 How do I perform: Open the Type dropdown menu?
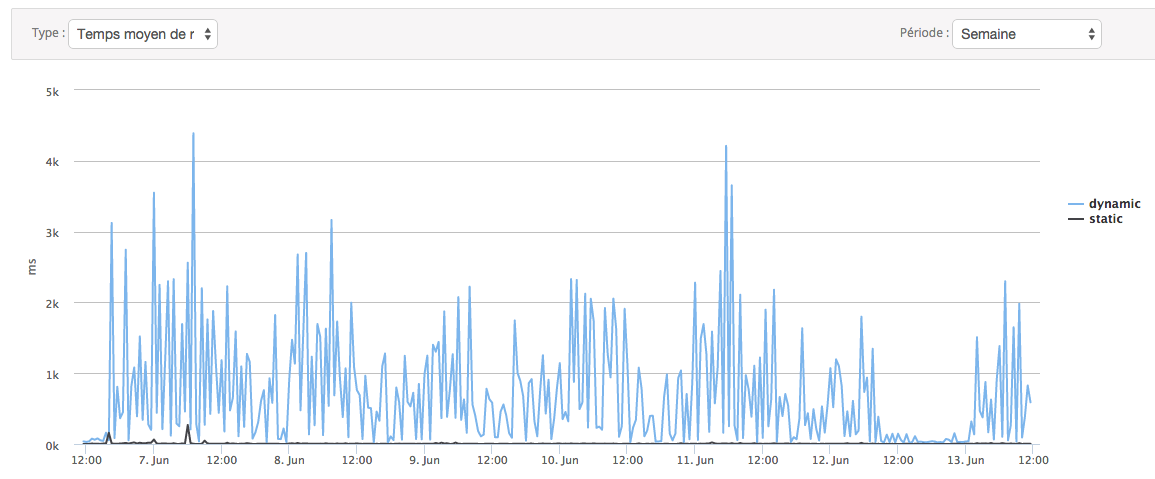pos(143,34)
